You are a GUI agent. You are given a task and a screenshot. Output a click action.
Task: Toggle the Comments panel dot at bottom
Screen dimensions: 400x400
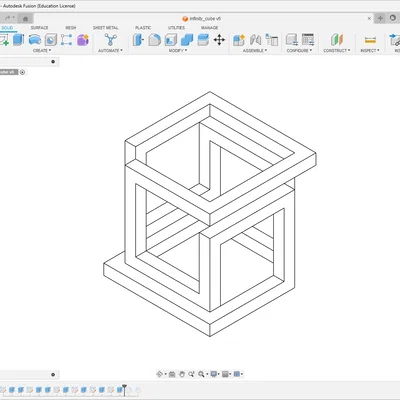(x=53, y=375)
